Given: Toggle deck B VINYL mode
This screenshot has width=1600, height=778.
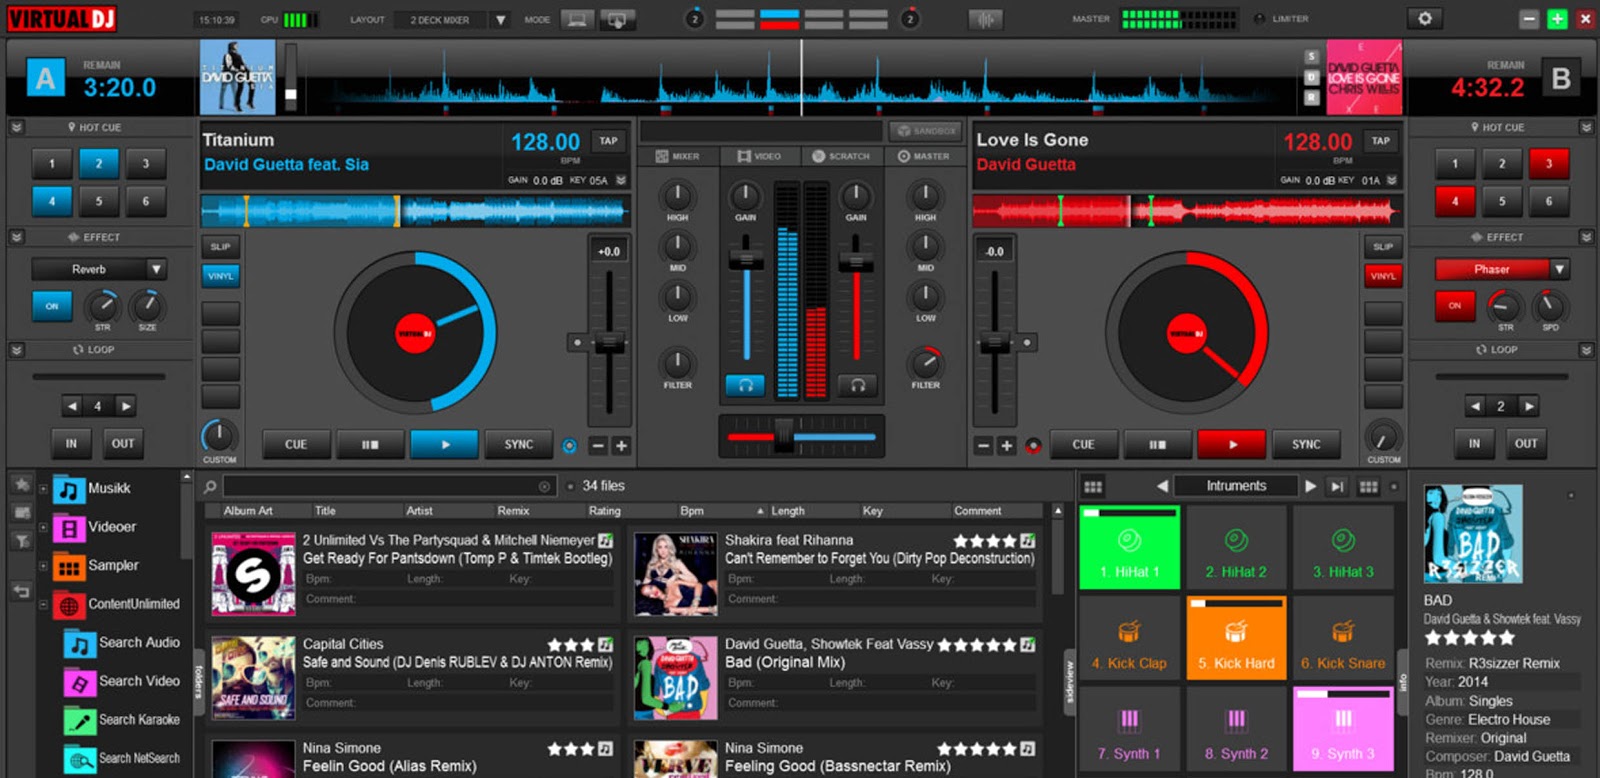Looking at the screenshot, I should coord(1383,276).
